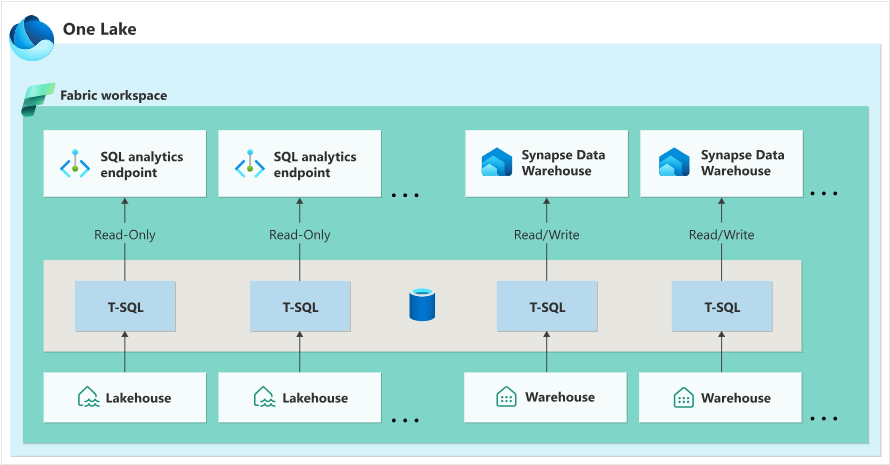Click T-SQL box above the leftmost Lakehouse
890x465 pixels.
point(125,307)
